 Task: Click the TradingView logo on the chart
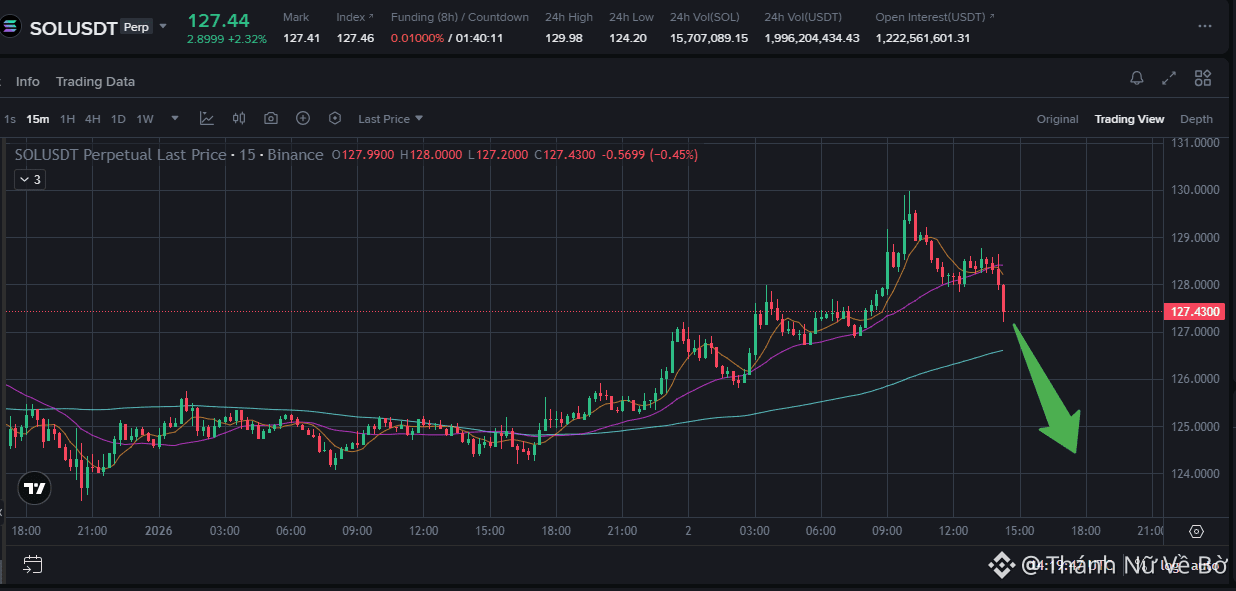[x=35, y=488]
